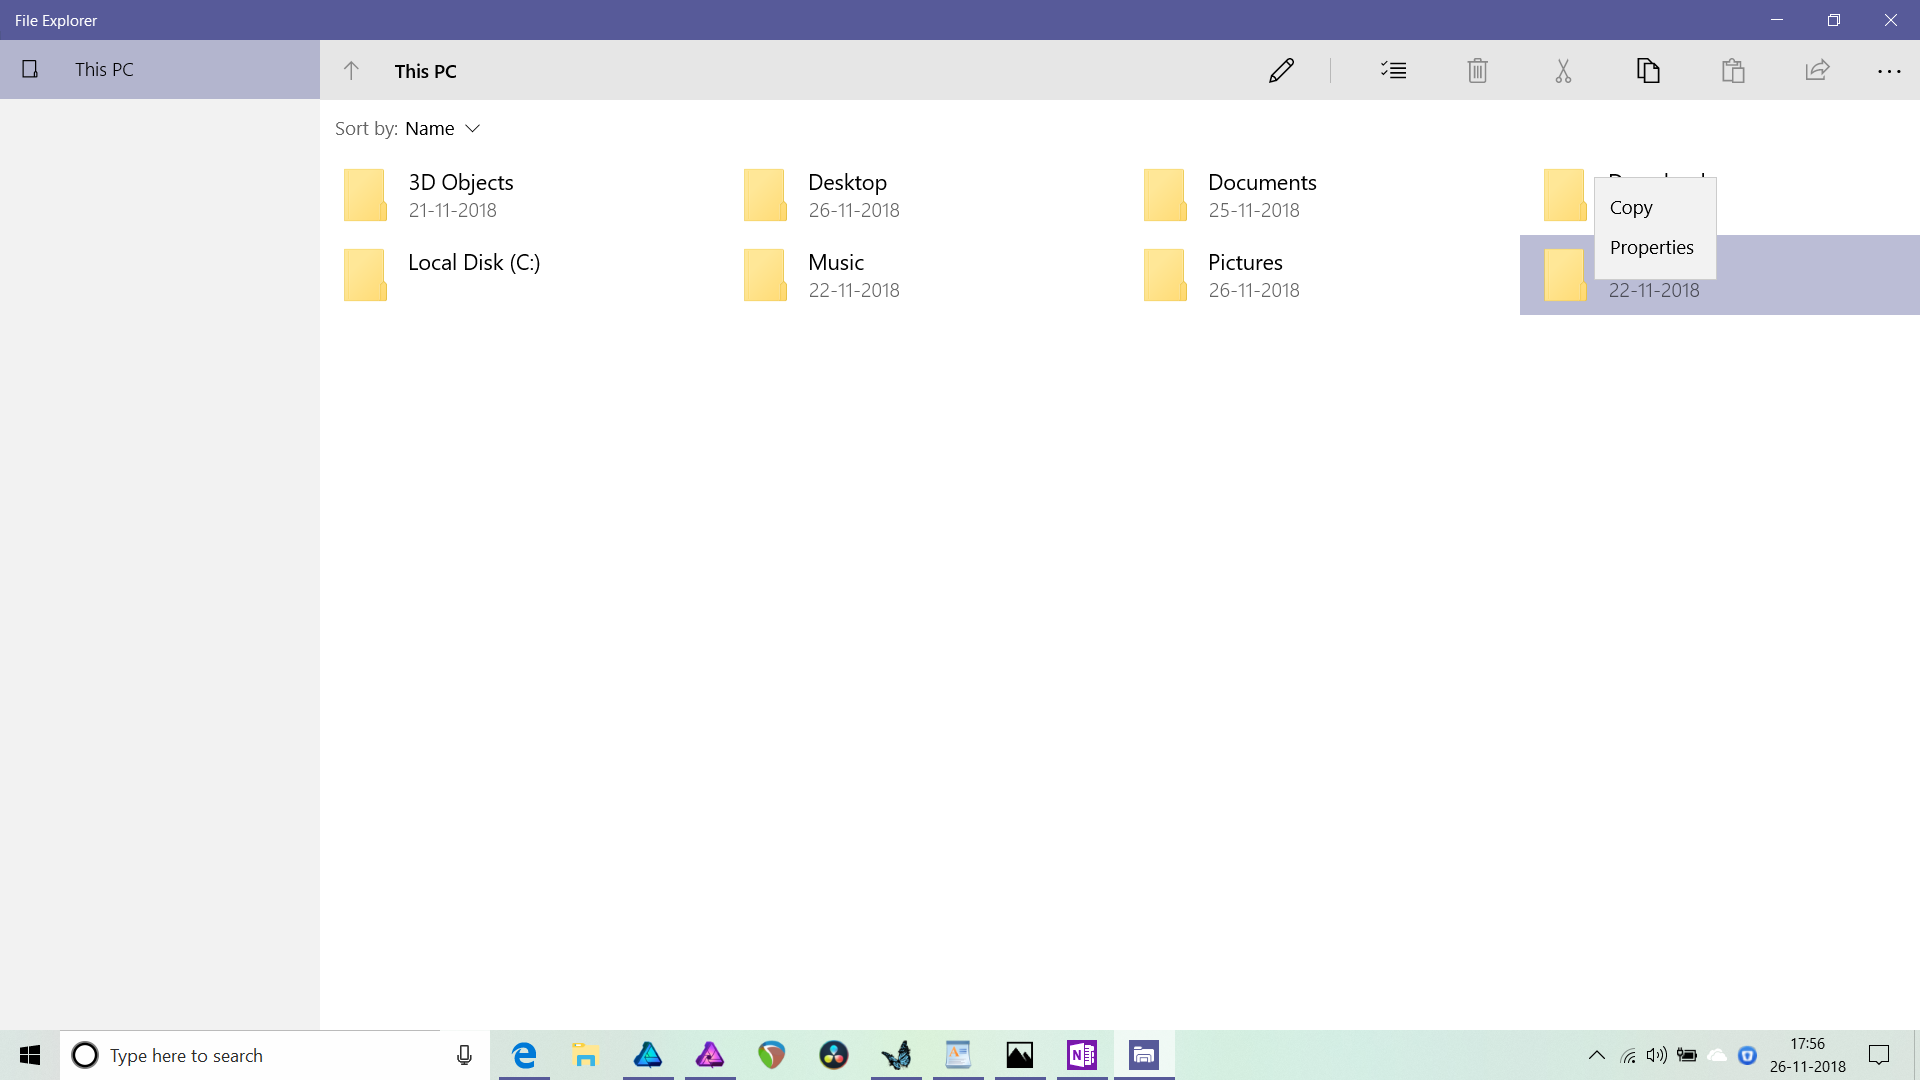Viewport: 1920px width, 1080px height.
Task: Click the Copy icon in toolbar
Action: (x=1648, y=70)
